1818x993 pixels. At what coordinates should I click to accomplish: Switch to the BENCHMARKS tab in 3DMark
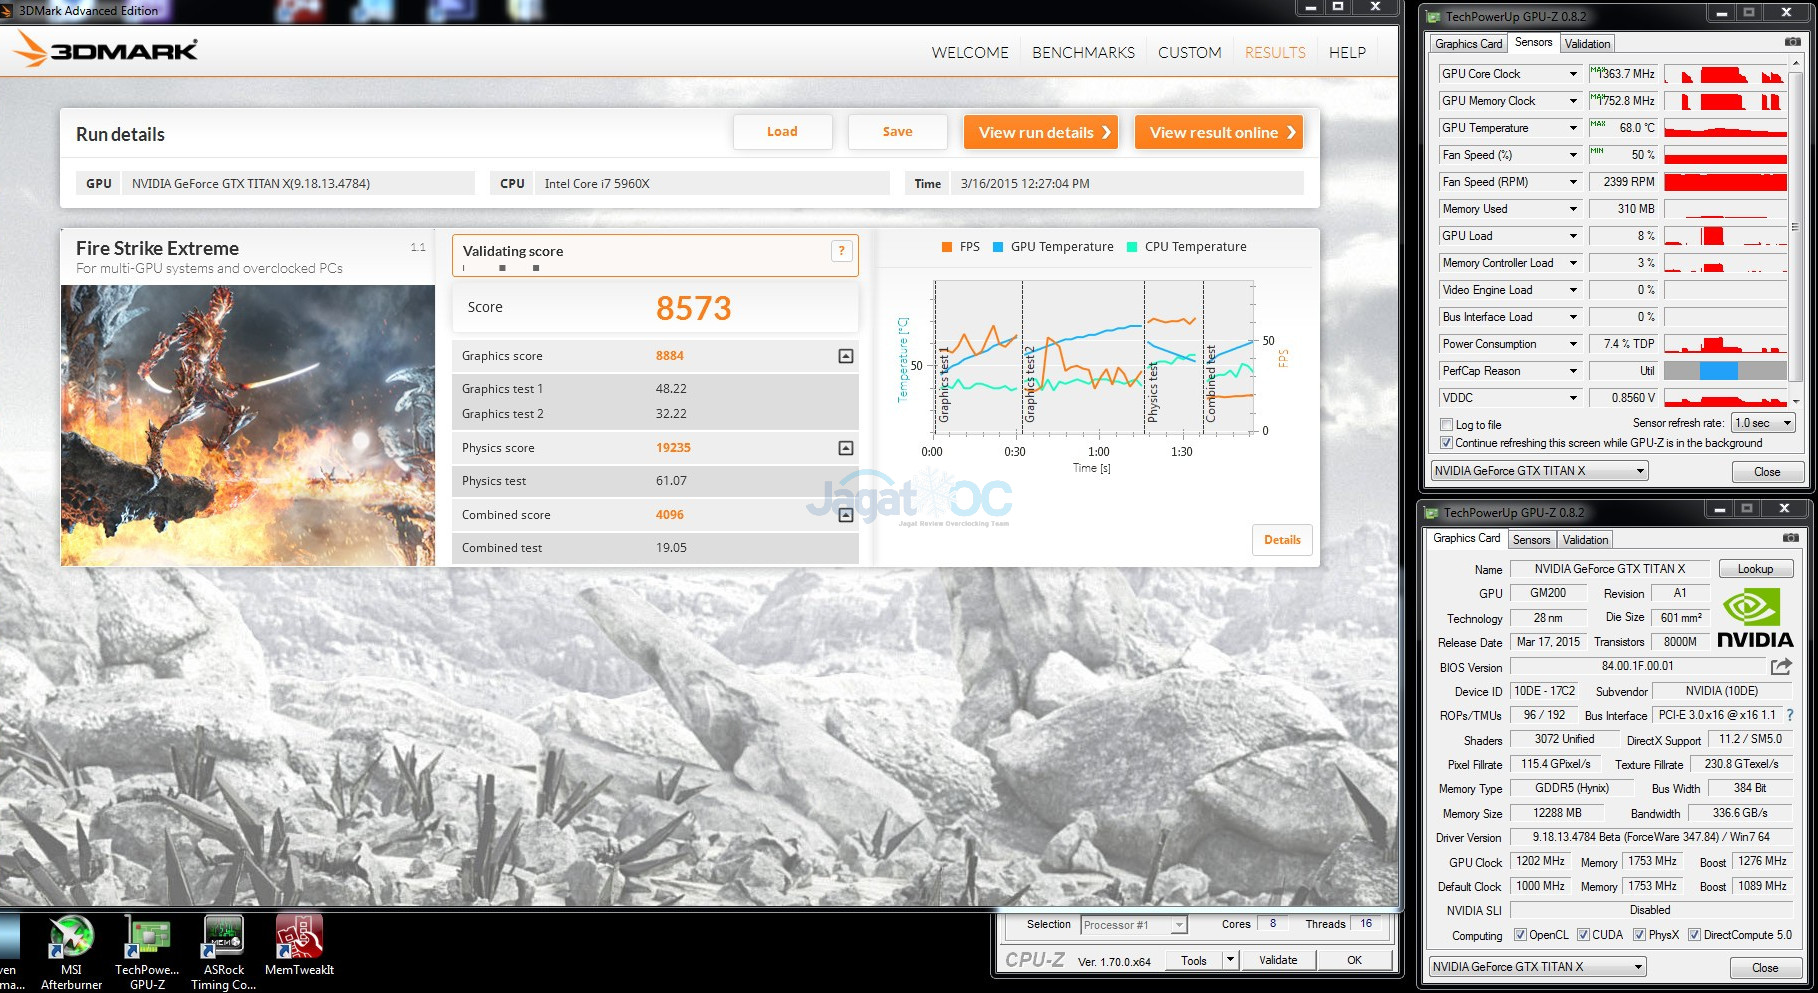point(1083,52)
